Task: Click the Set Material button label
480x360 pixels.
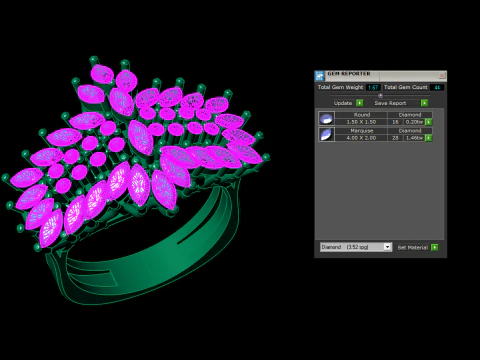Action: (412, 247)
